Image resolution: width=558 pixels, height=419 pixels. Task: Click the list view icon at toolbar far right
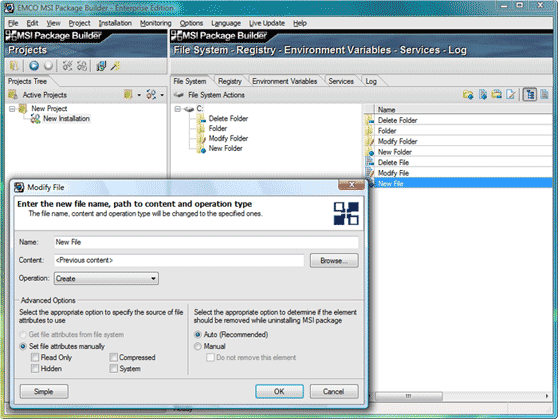(544, 95)
